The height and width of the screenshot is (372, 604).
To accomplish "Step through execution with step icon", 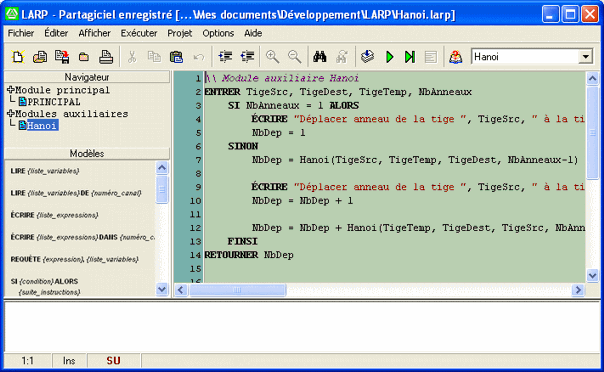I will coord(410,57).
